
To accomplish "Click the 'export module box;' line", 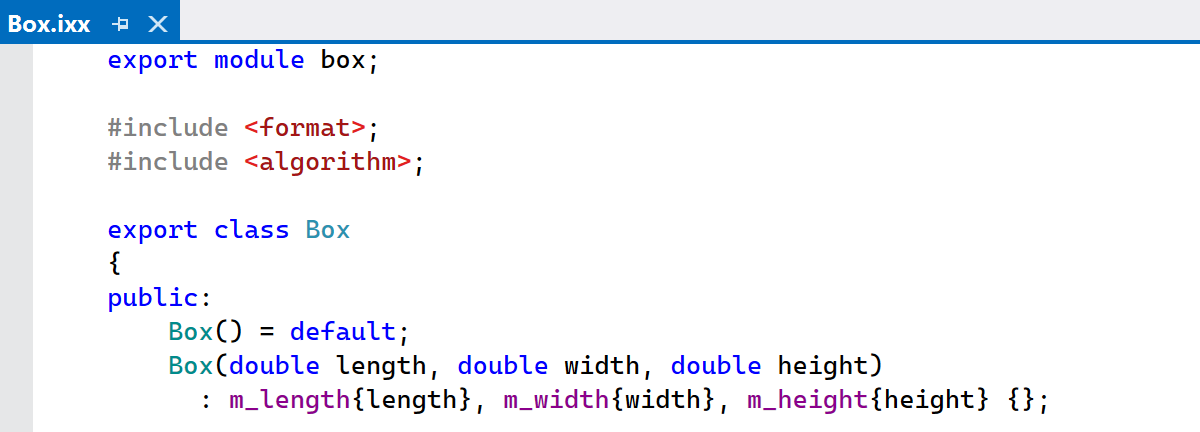I will click(x=244, y=60).
